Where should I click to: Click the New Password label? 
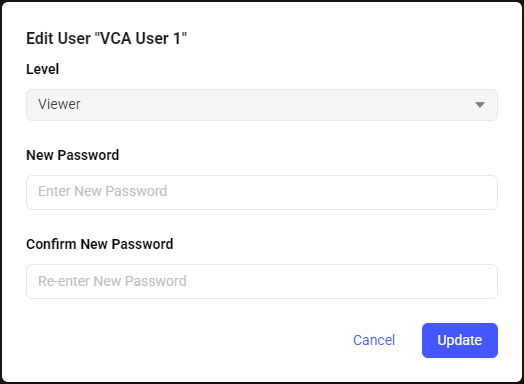tap(73, 155)
